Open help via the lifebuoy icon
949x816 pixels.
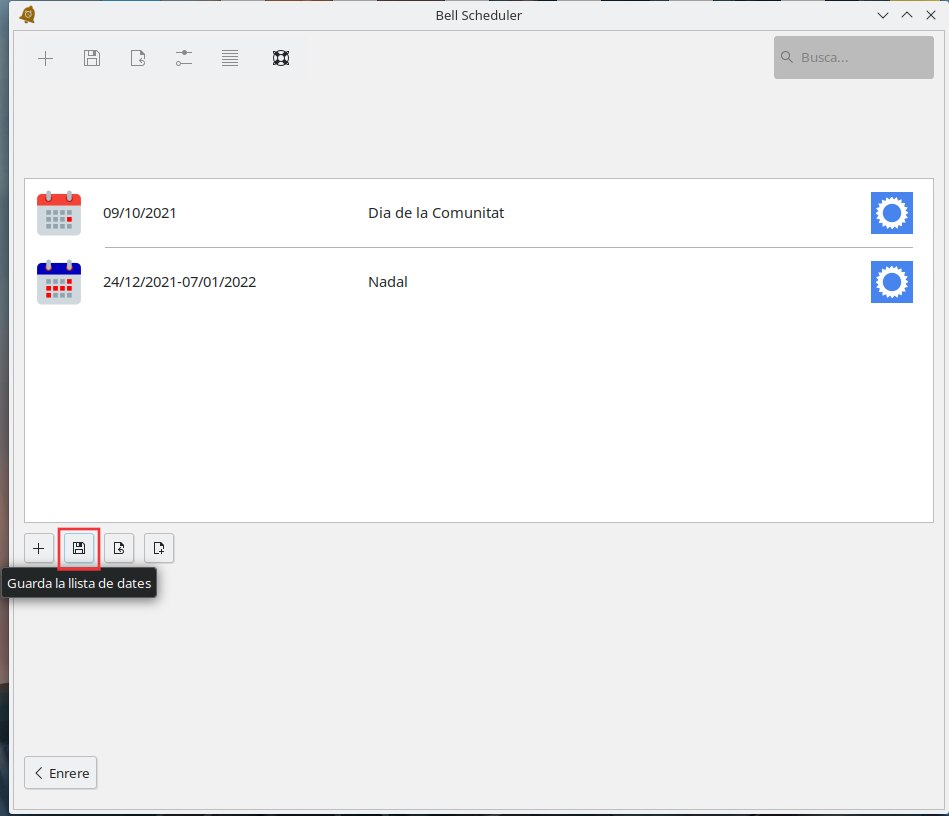[x=281, y=58]
